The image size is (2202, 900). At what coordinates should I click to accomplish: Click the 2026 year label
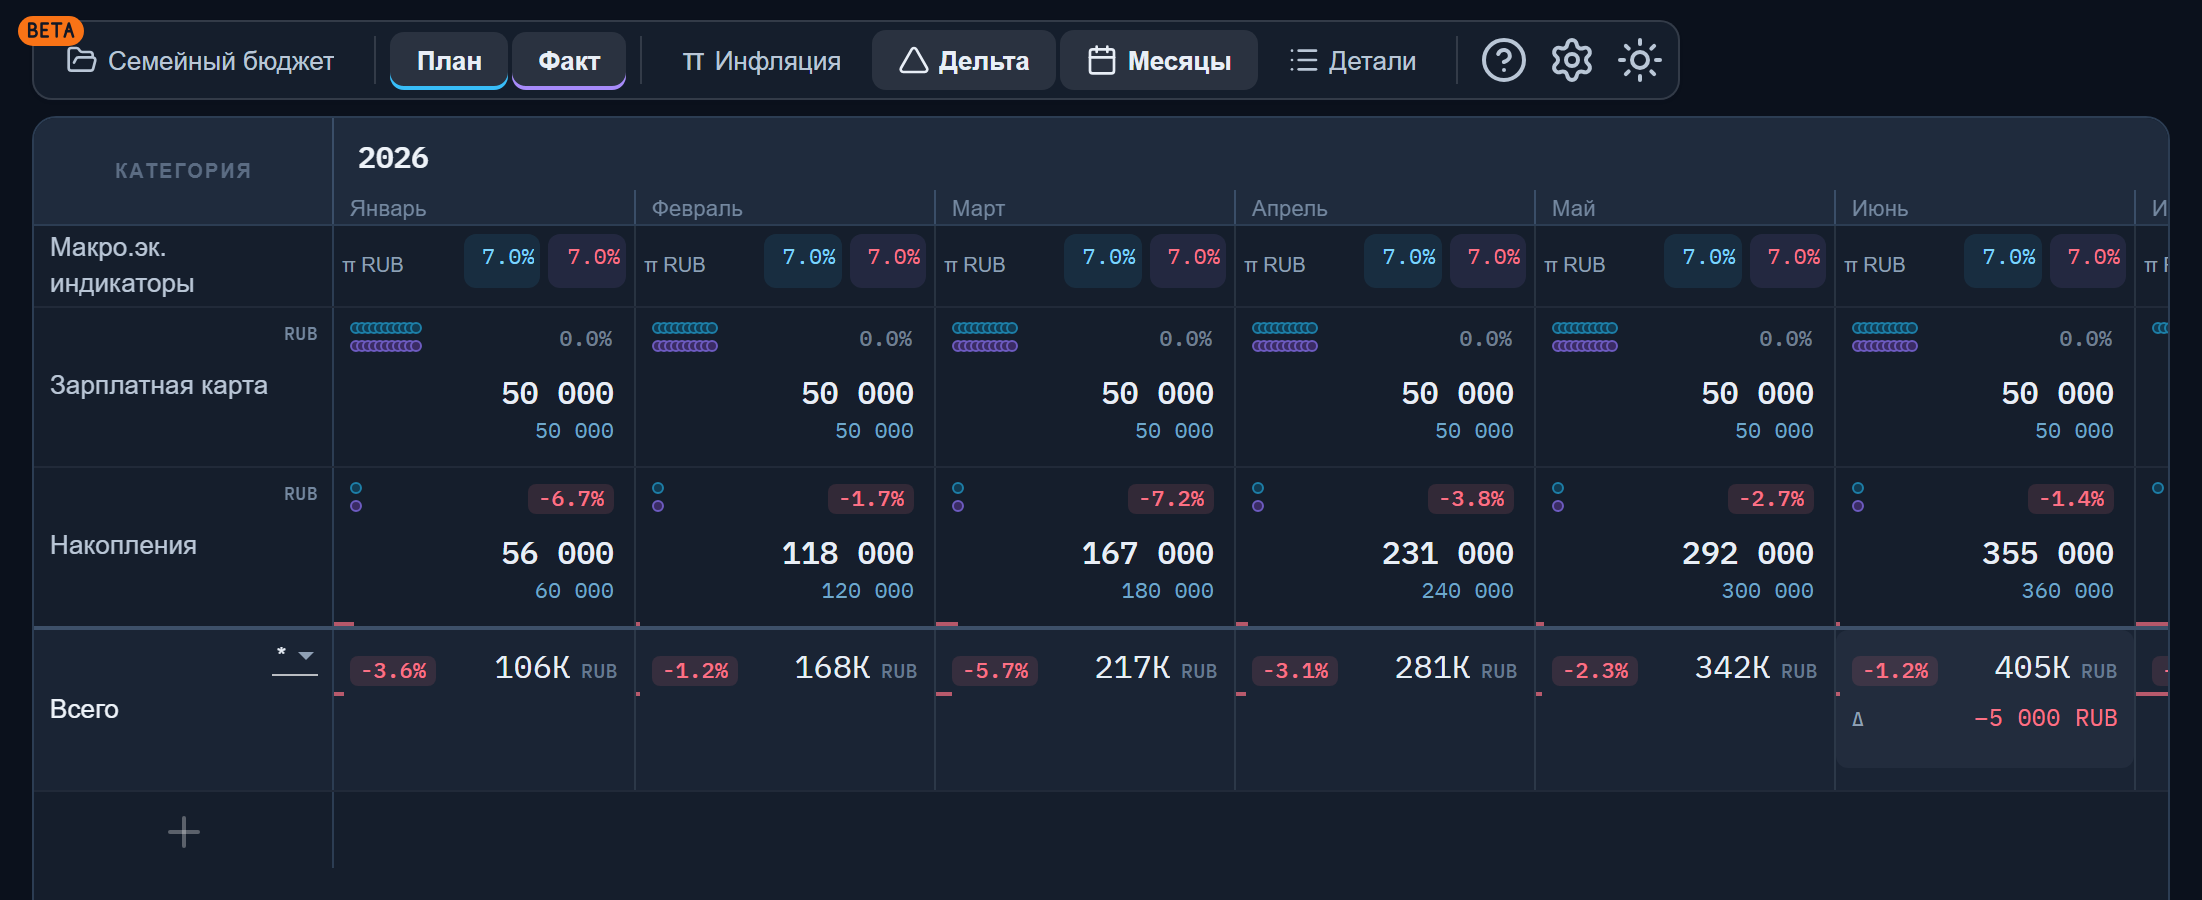click(x=393, y=158)
